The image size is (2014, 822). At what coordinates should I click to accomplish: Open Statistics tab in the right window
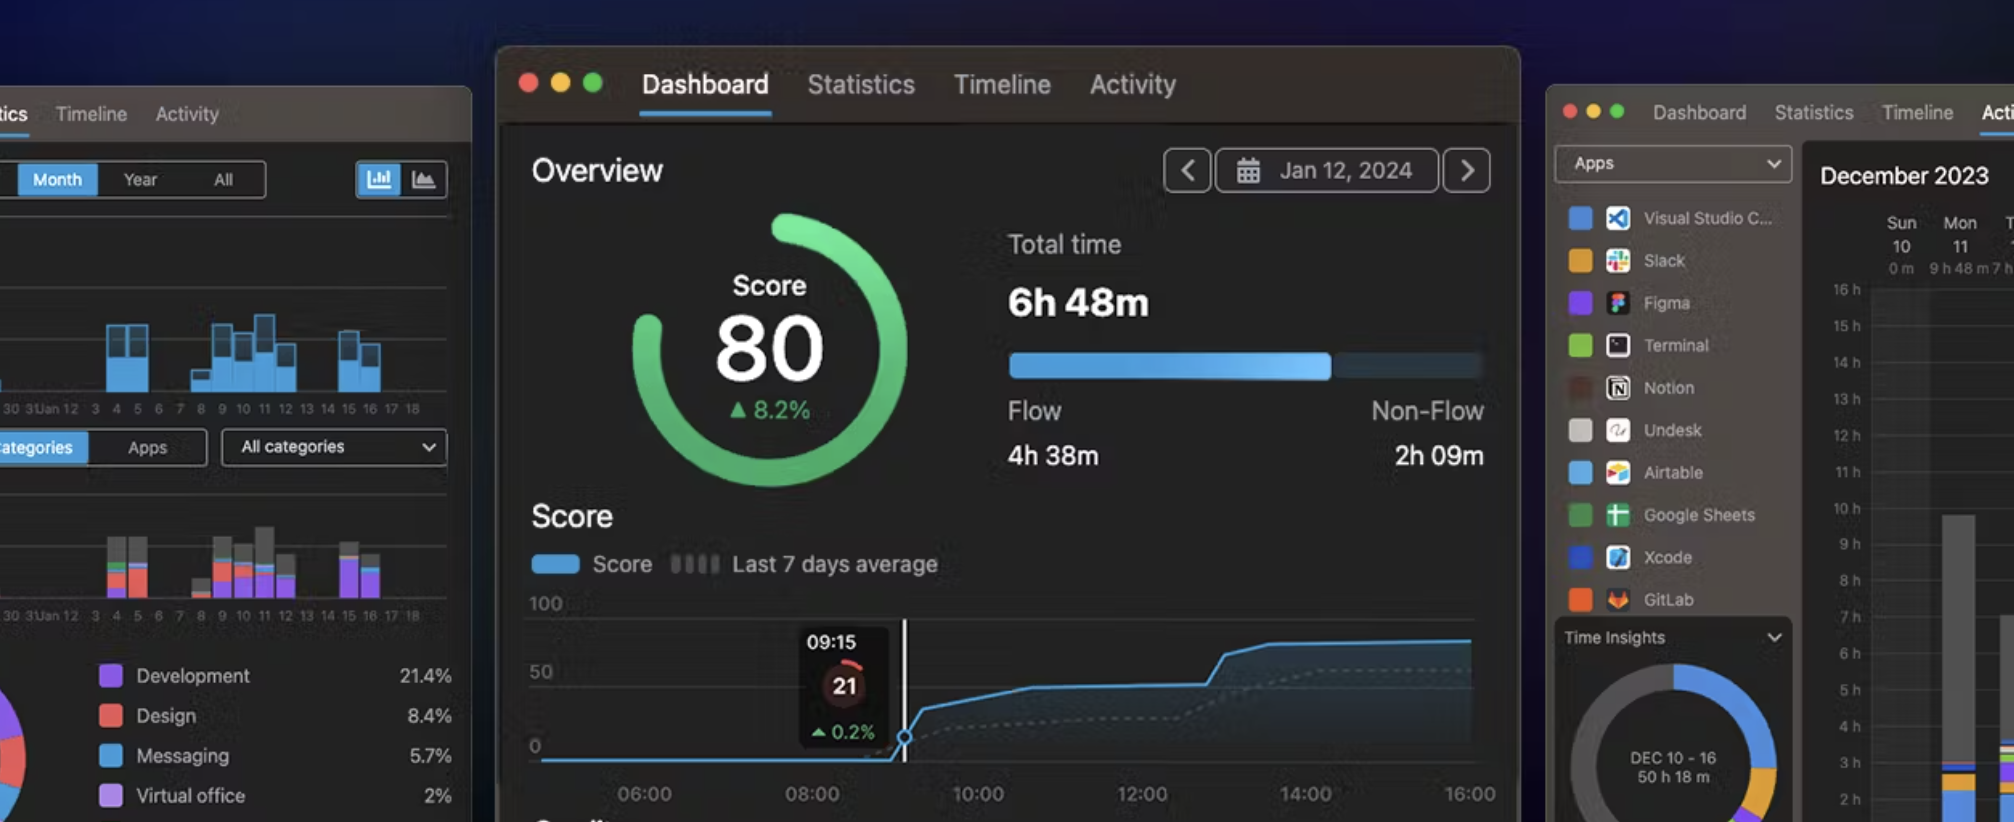[1814, 112]
